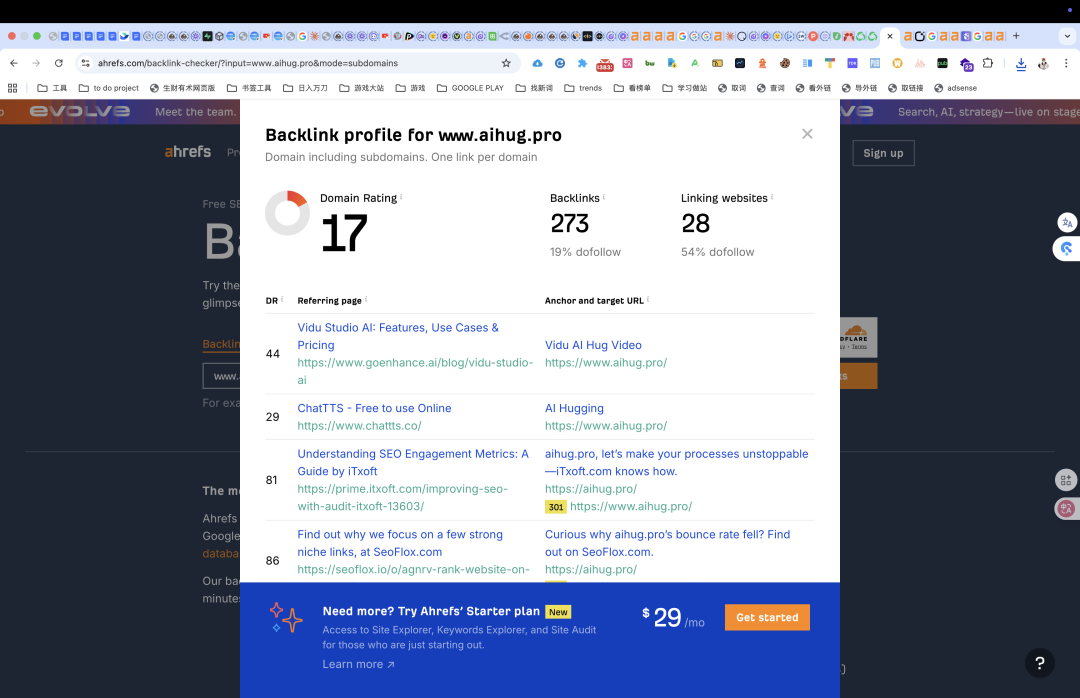Show the Domain Rating info tooltip icon
Image resolution: width=1080 pixels, height=698 pixels.
coord(402,196)
